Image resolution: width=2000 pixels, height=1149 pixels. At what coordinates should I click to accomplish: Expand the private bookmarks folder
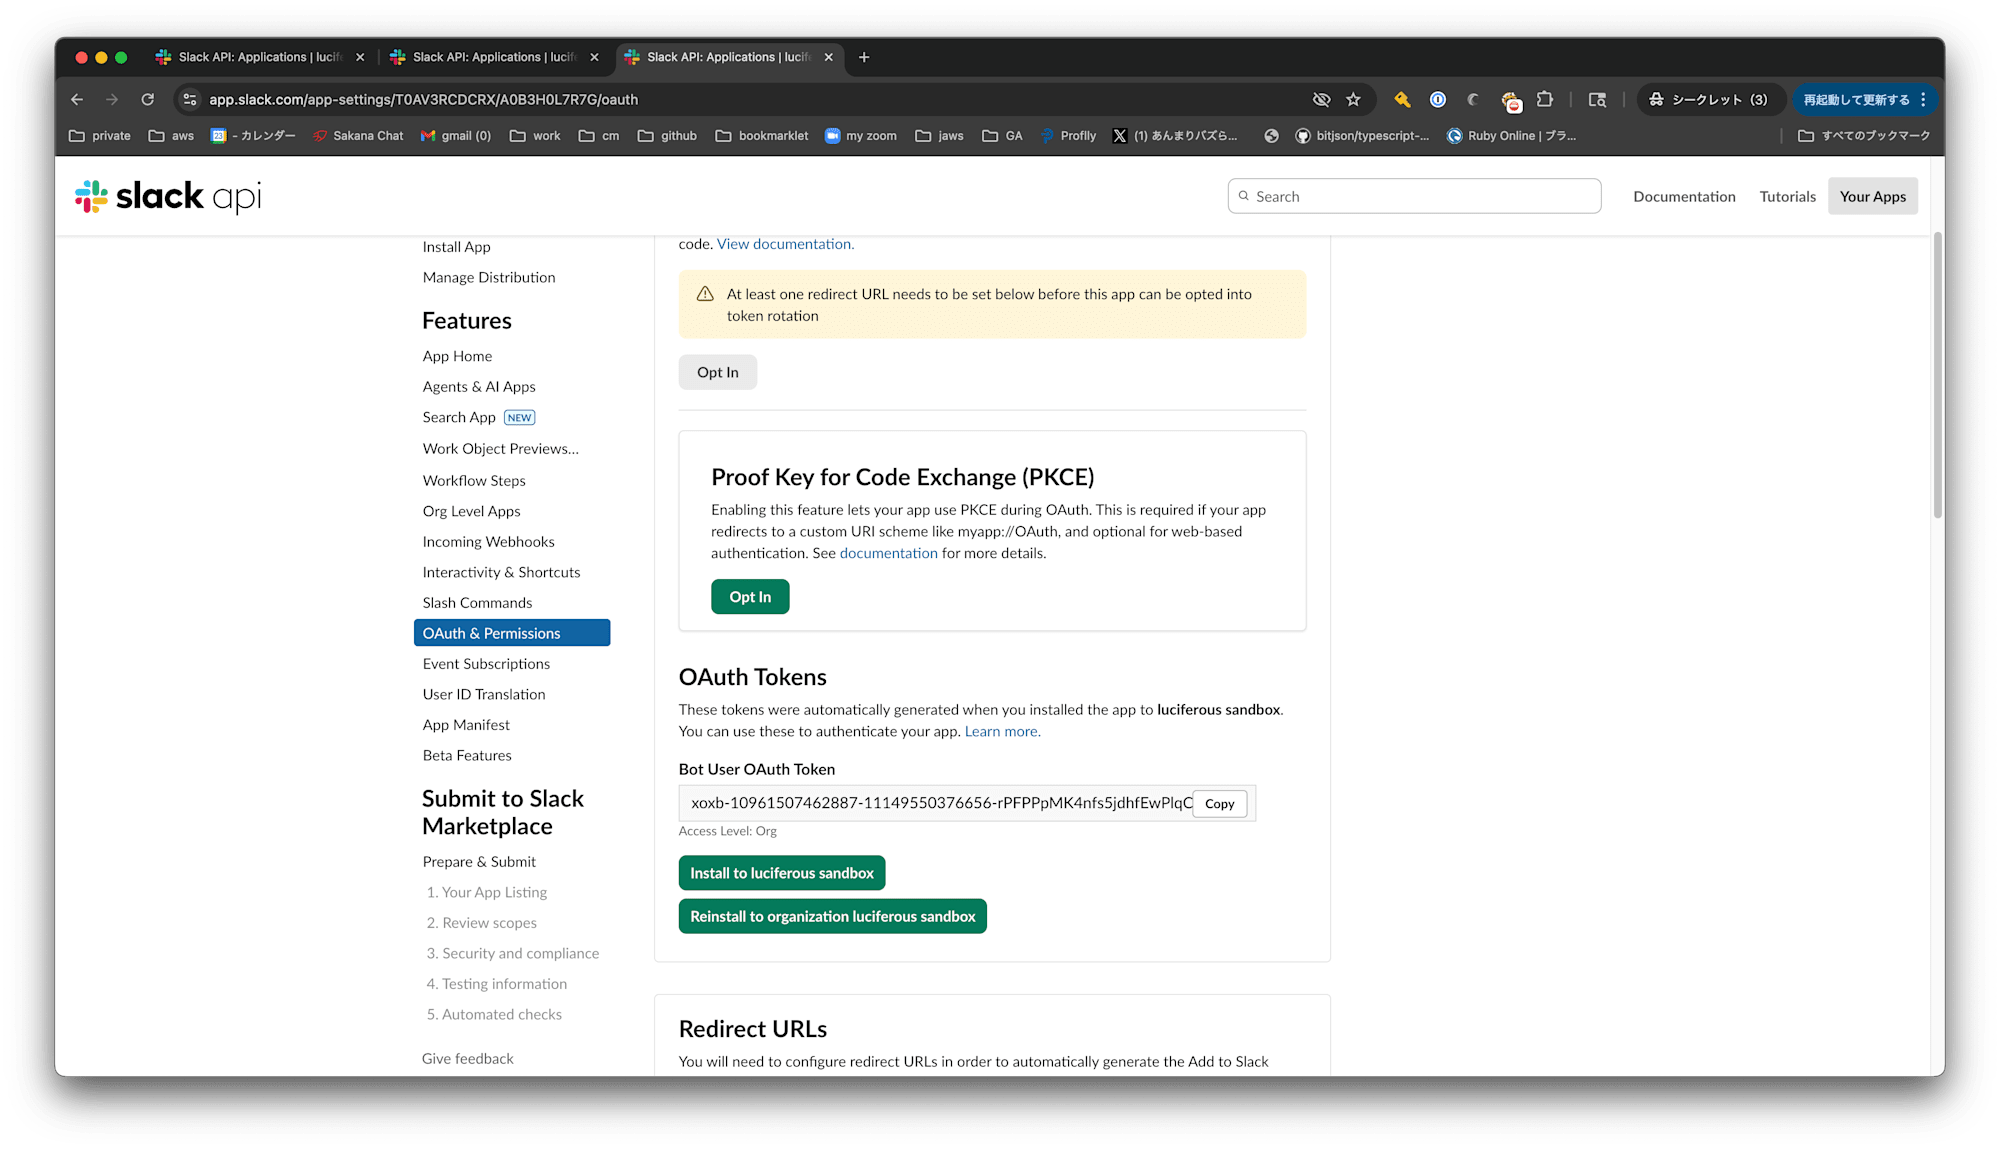coord(100,136)
